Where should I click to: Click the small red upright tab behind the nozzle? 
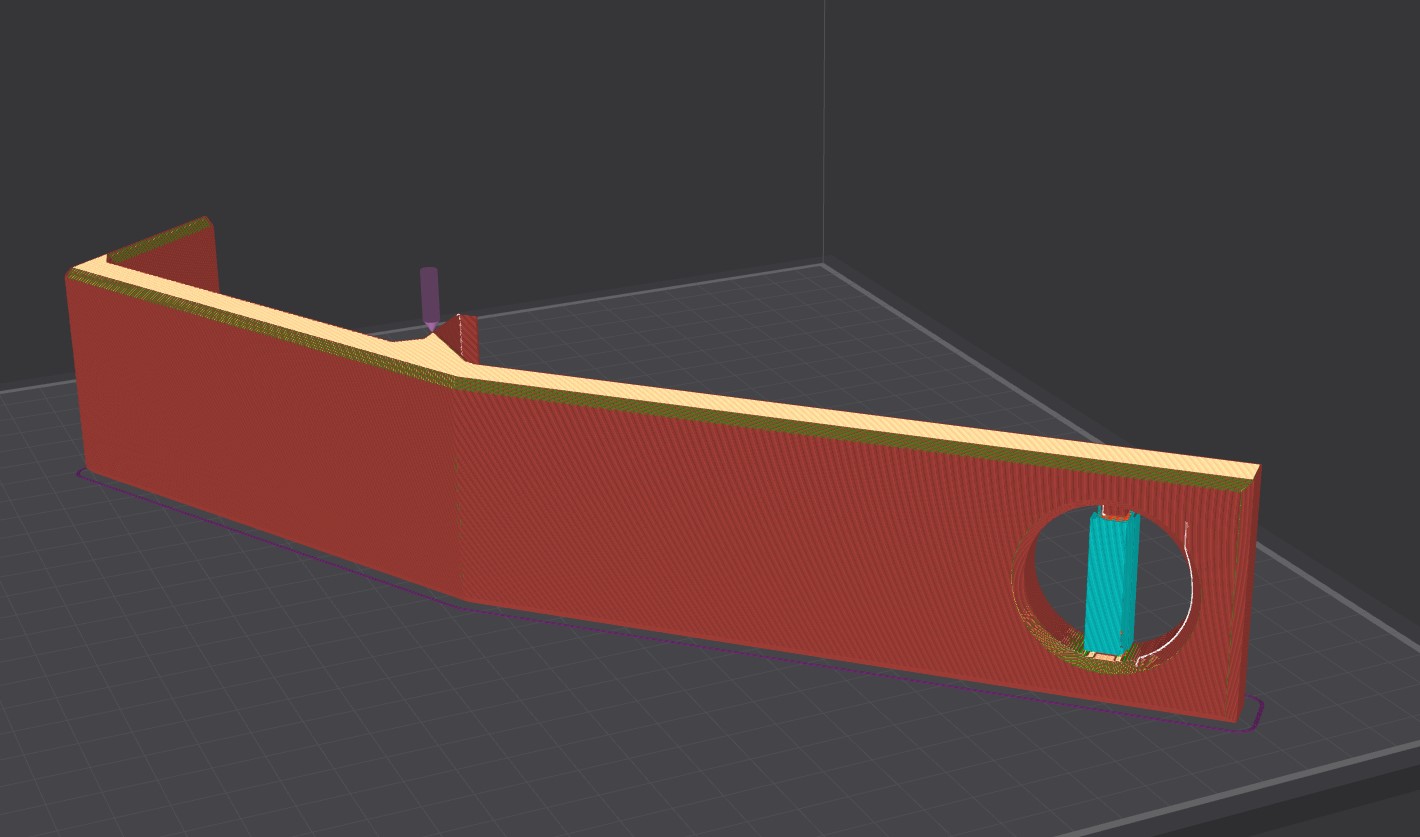click(x=468, y=338)
